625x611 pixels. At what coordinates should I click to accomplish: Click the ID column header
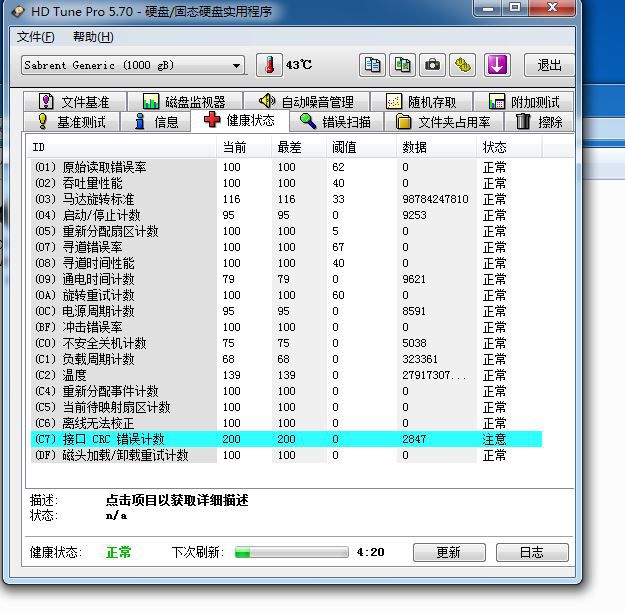(x=121, y=147)
